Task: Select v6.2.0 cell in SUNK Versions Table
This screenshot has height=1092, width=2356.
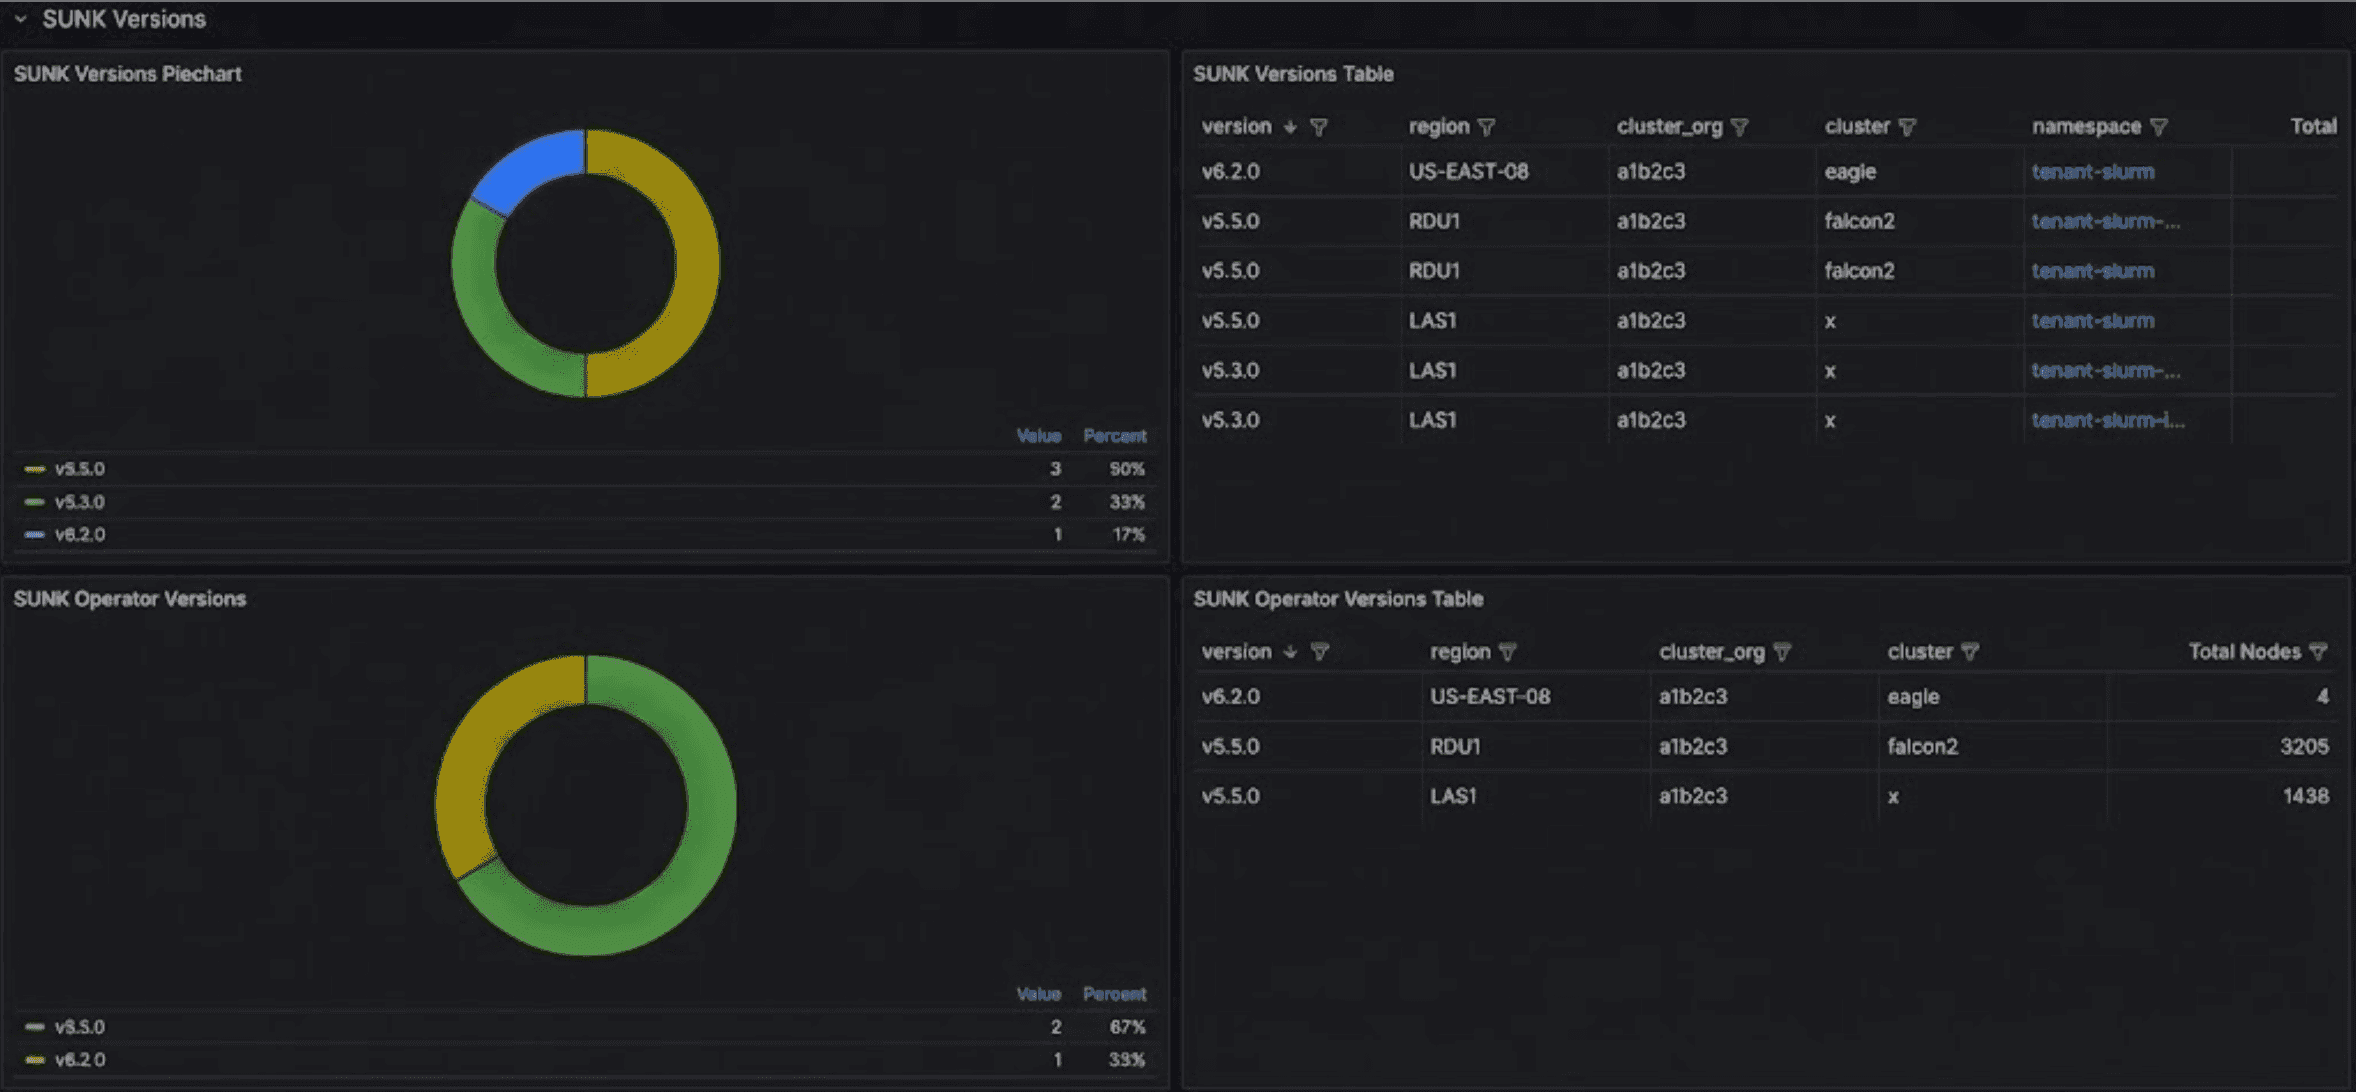Action: point(1231,172)
